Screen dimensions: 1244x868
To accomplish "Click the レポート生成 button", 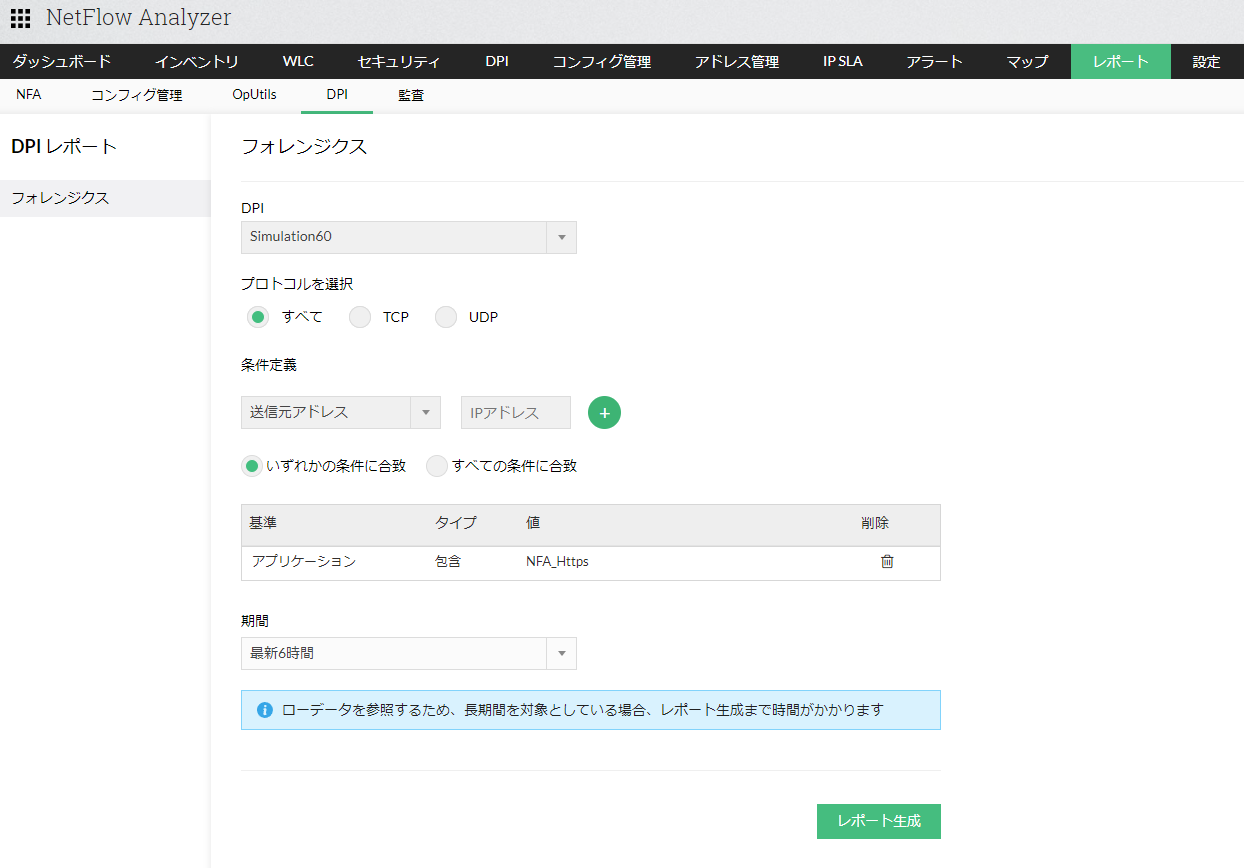I will click(878, 821).
